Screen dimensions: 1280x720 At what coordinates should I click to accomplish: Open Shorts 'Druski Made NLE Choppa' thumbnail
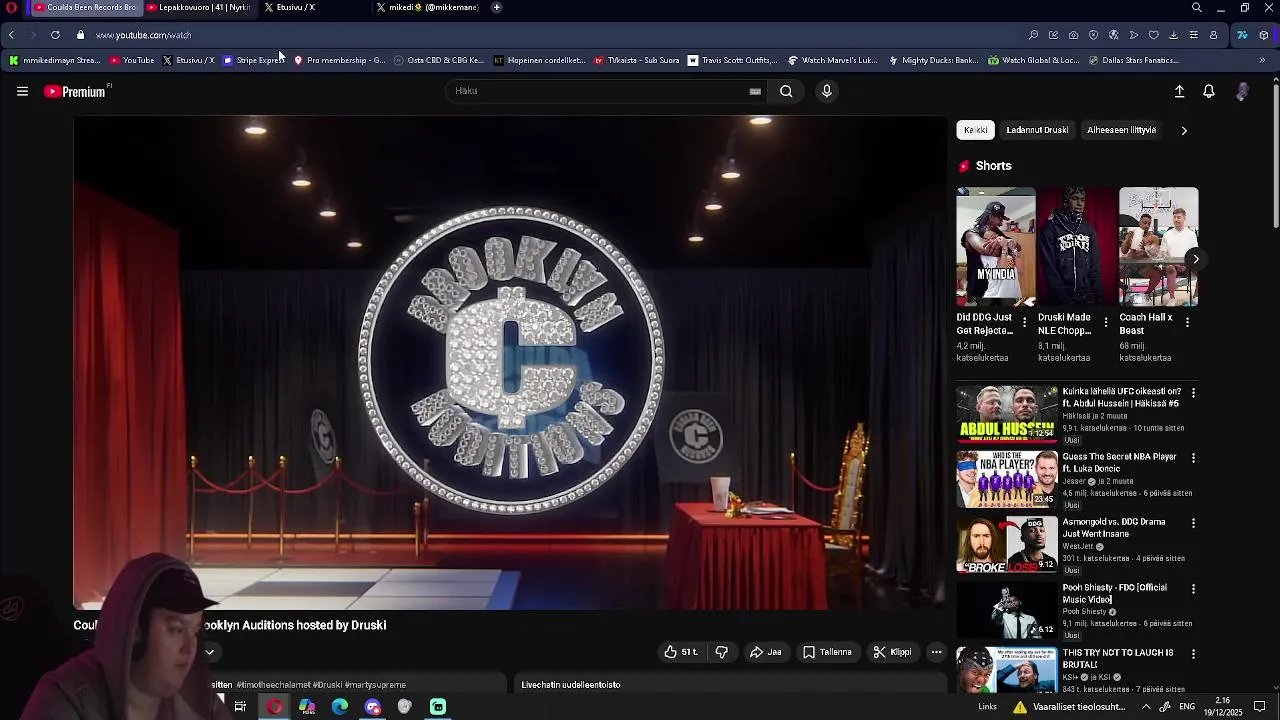(1077, 247)
